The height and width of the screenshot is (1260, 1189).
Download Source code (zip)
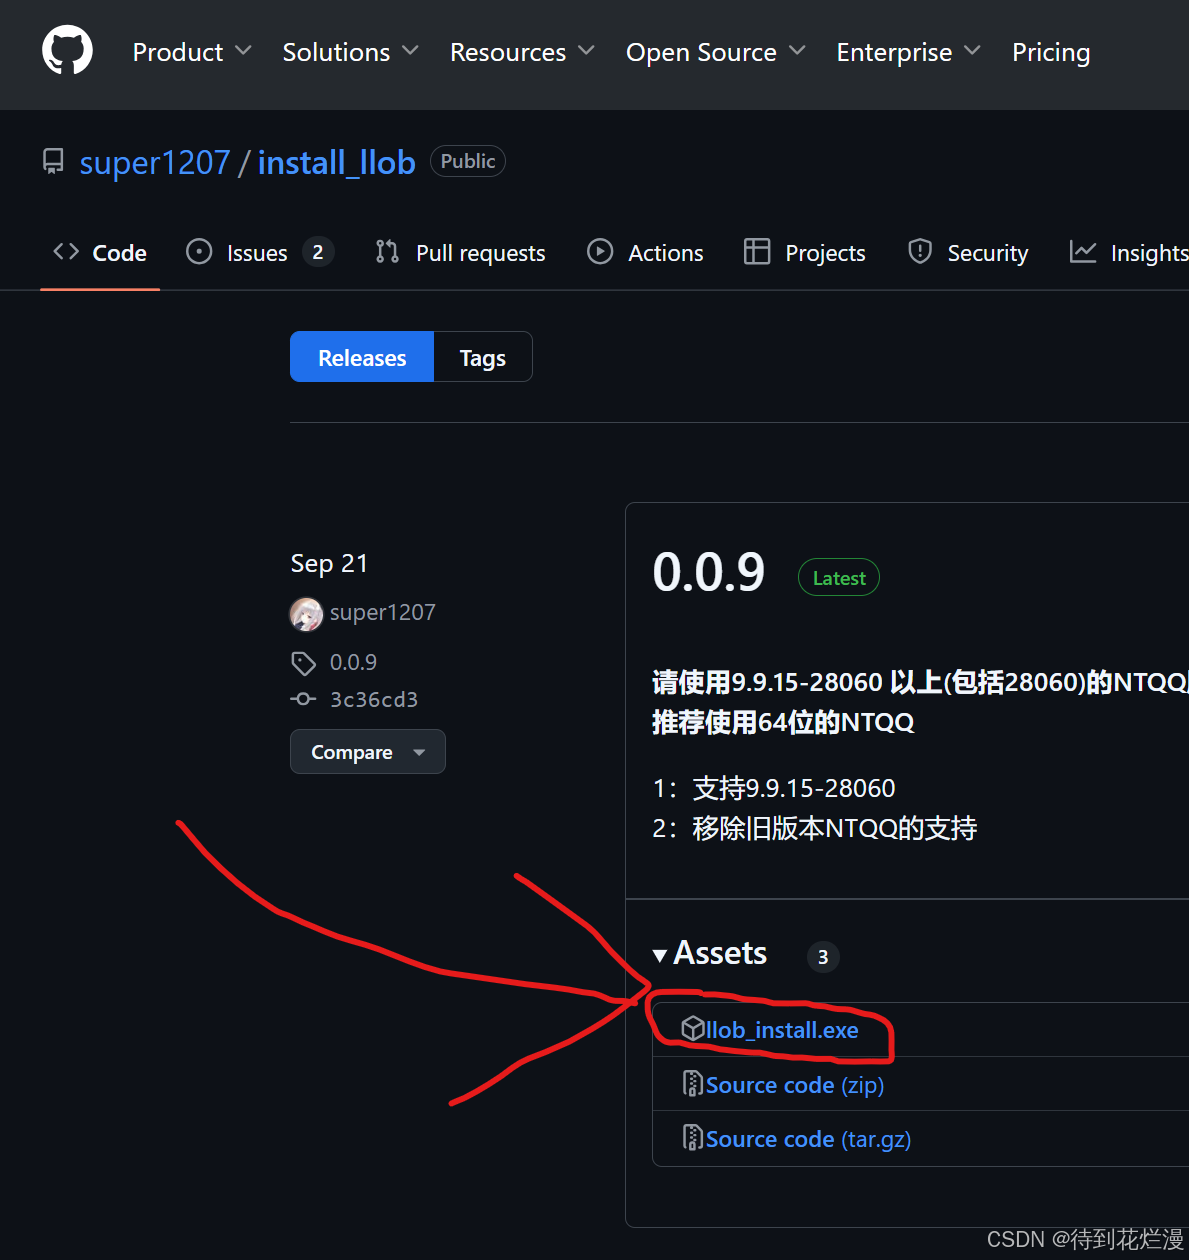pos(795,1085)
